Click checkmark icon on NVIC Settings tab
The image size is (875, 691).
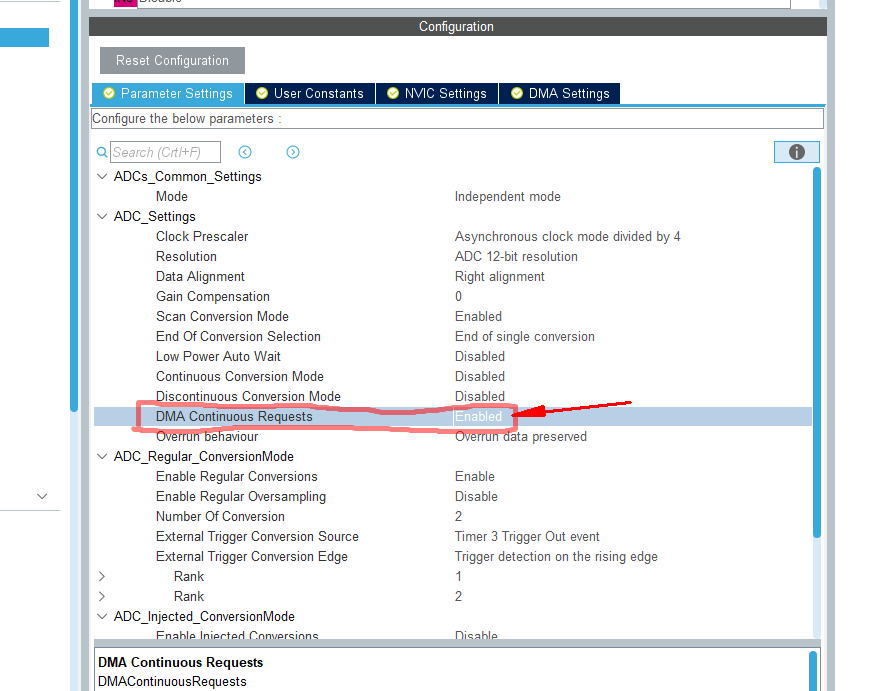click(x=392, y=93)
